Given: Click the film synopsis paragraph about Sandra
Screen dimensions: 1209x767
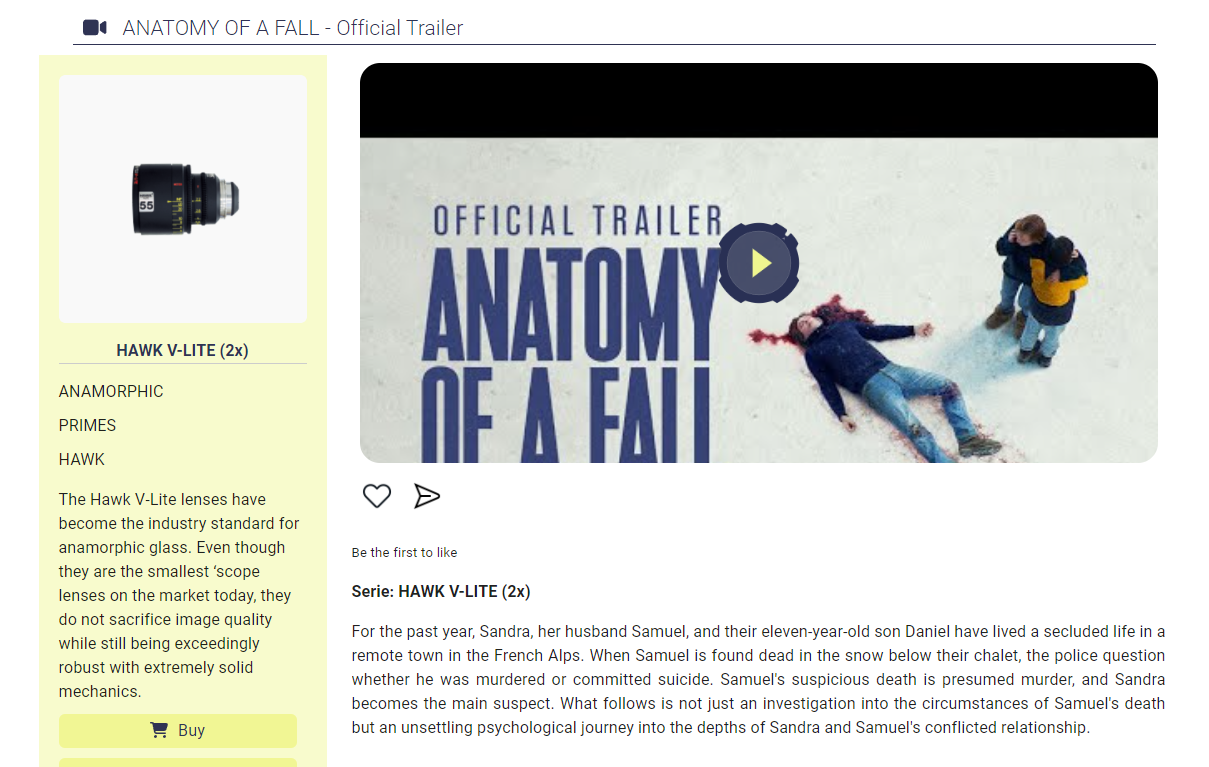Looking at the screenshot, I should pyautogui.click(x=759, y=679).
